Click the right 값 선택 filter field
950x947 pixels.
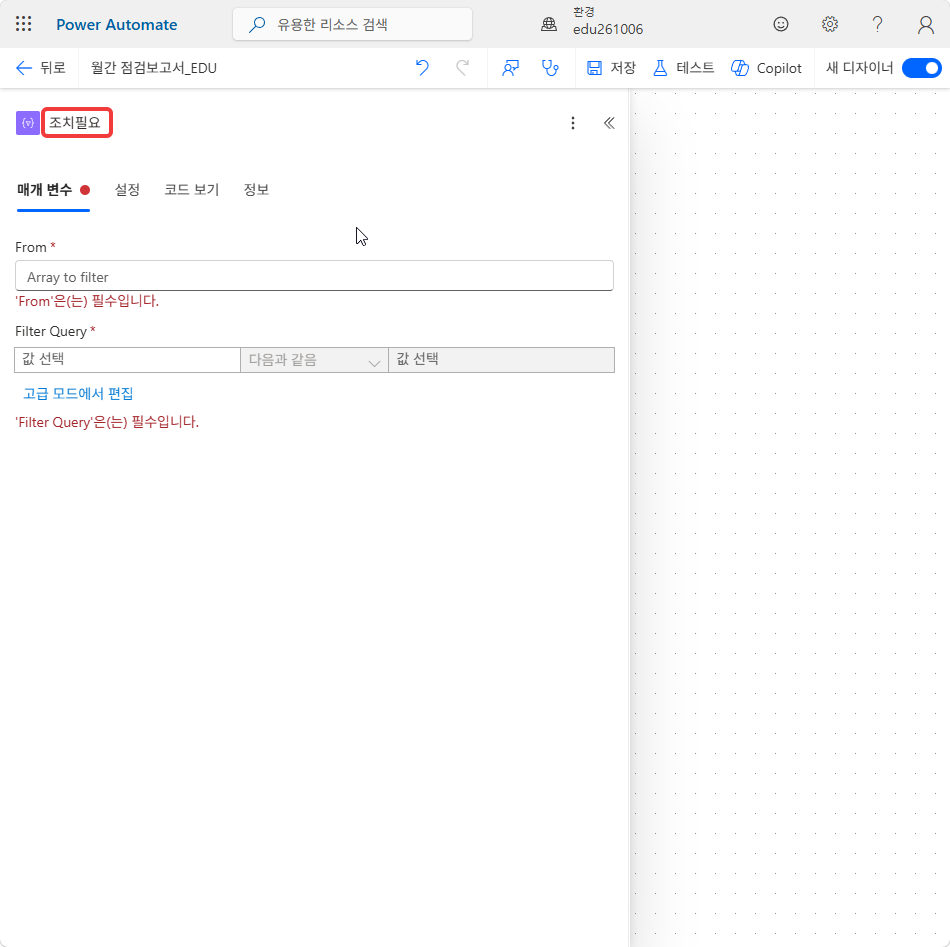[501, 359]
